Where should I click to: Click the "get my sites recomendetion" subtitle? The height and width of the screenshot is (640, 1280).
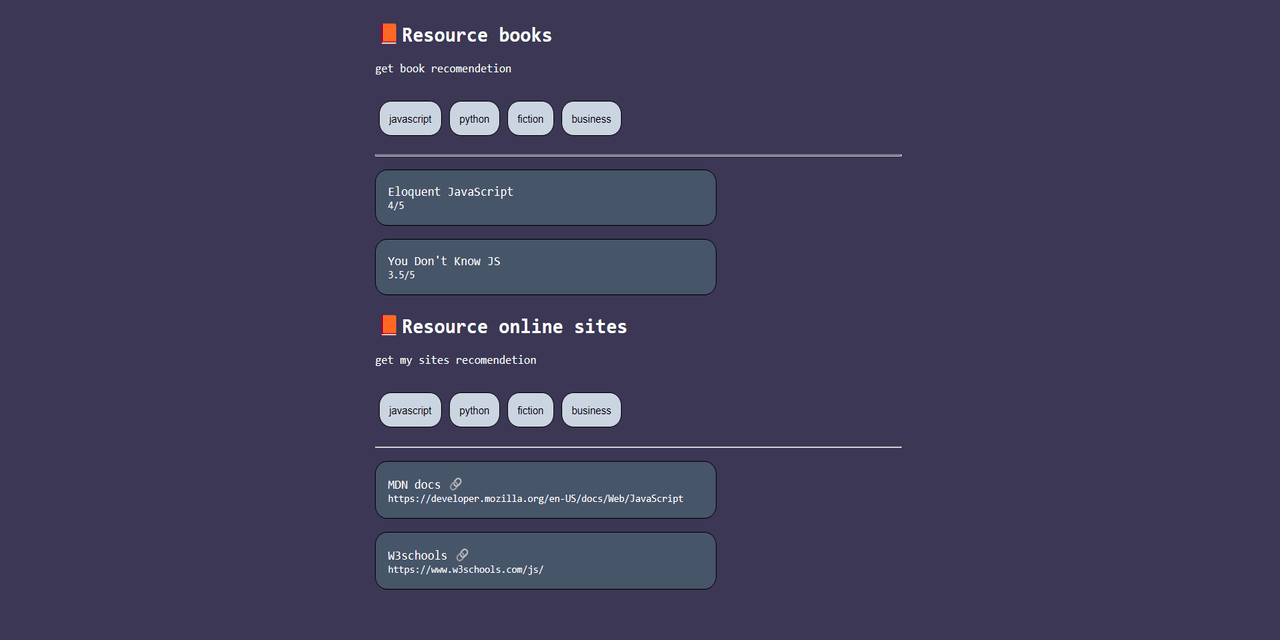[455, 359]
